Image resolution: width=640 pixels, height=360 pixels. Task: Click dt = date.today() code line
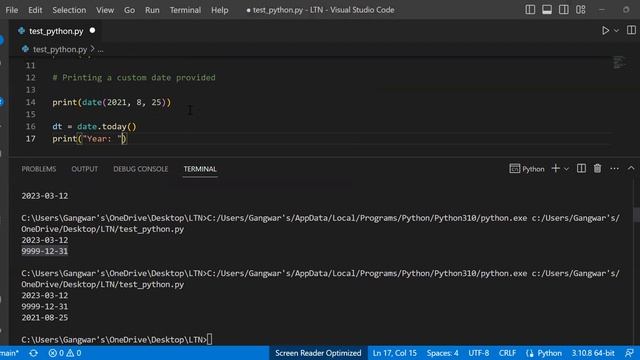(x=94, y=127)
